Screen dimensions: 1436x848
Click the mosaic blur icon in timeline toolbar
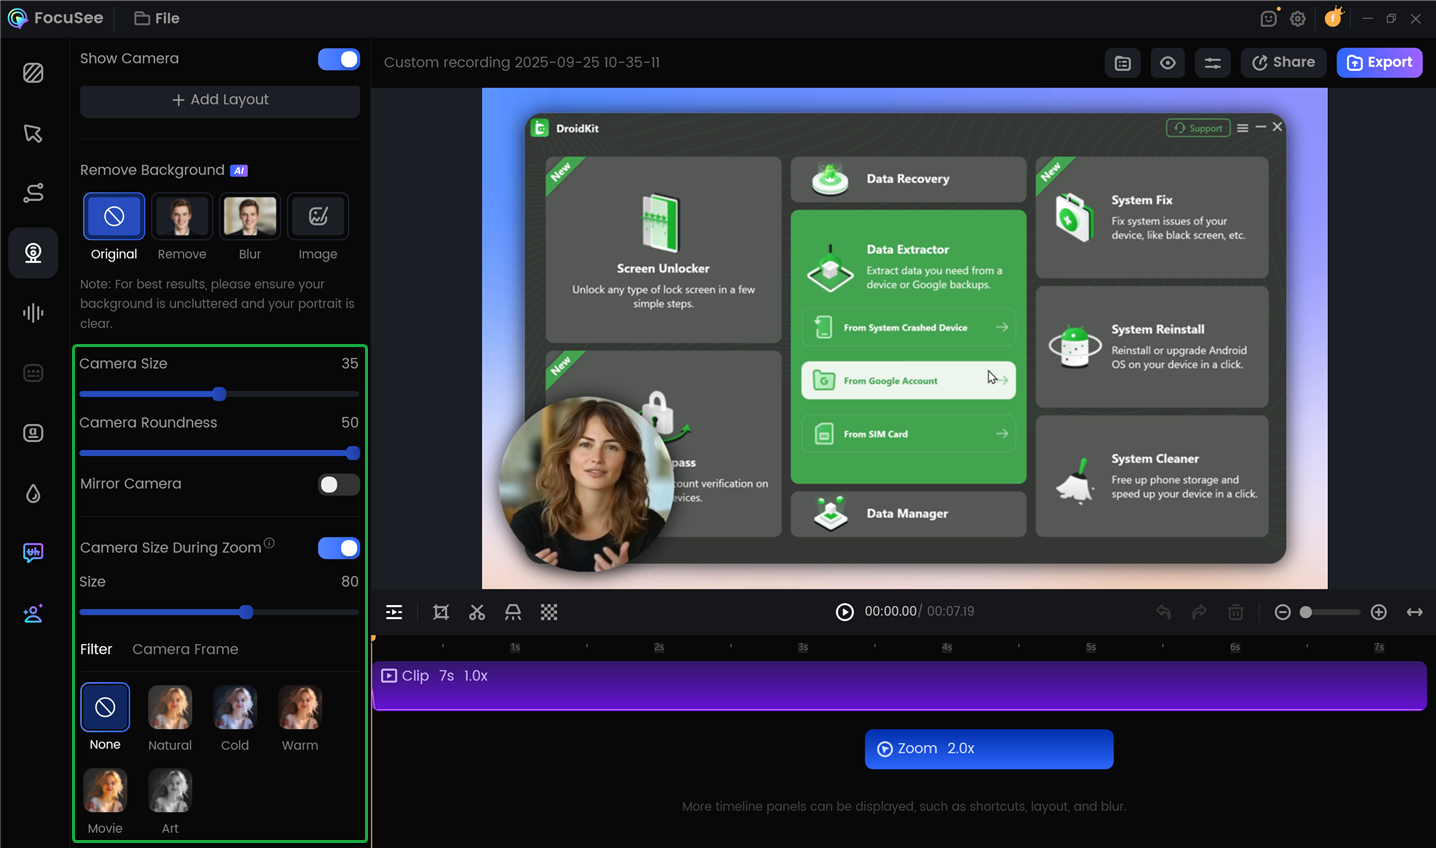pos(549,612)
